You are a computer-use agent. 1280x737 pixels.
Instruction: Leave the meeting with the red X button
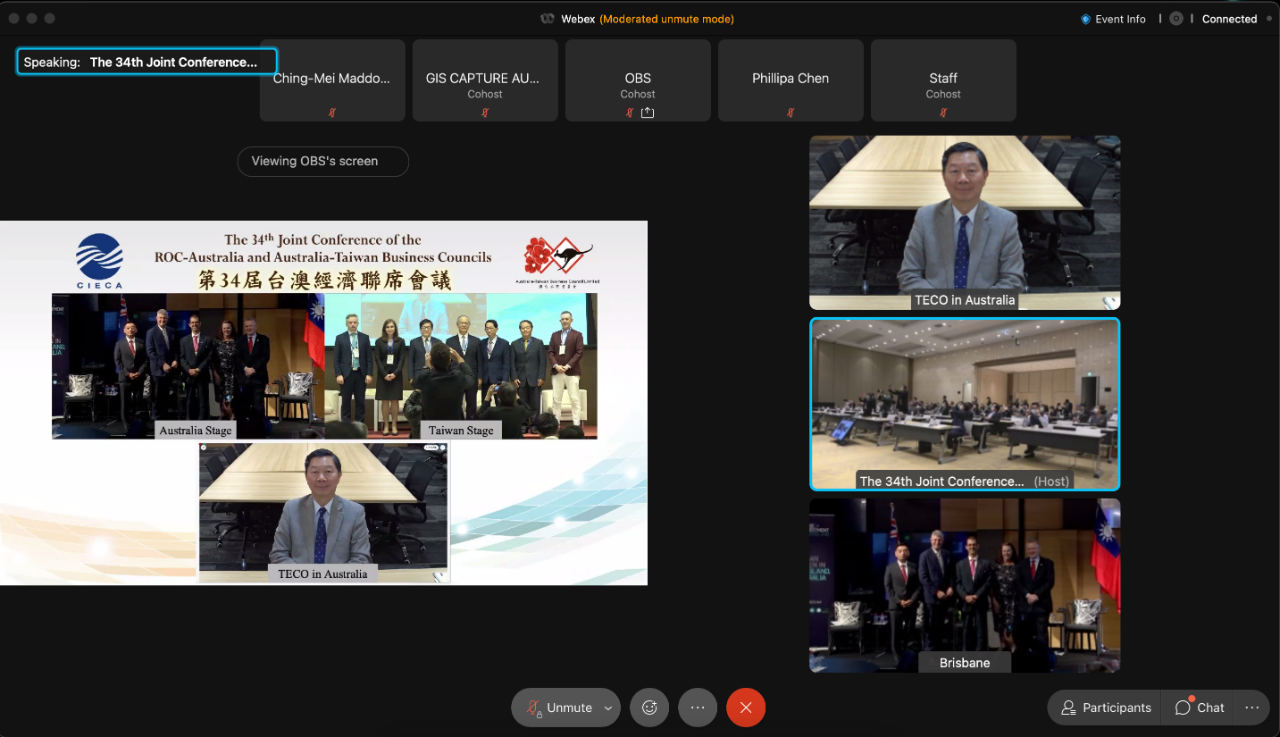(x=746, y=708)
